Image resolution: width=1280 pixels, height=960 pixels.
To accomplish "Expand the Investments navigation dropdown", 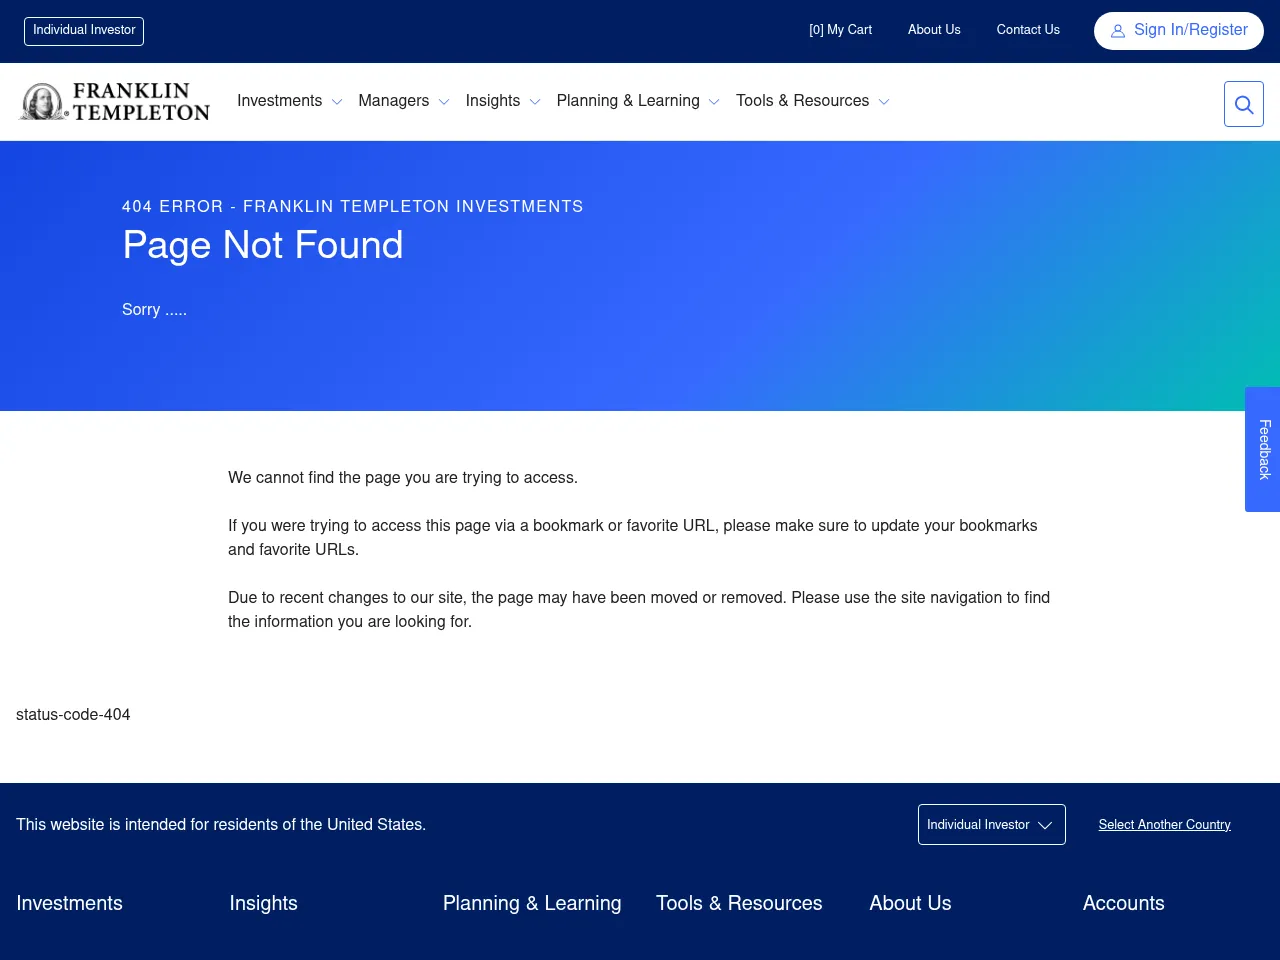I will click(337, 101).
